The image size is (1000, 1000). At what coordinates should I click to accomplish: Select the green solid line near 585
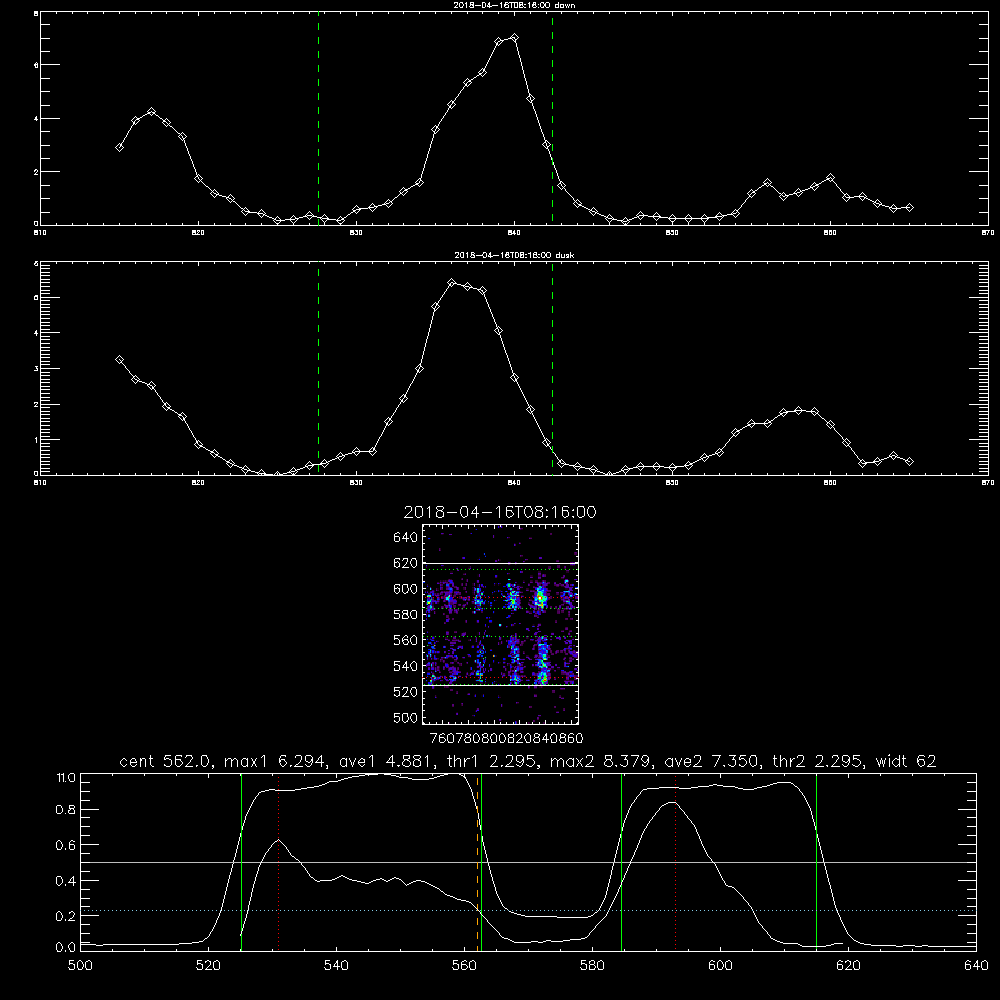[621, 862]
